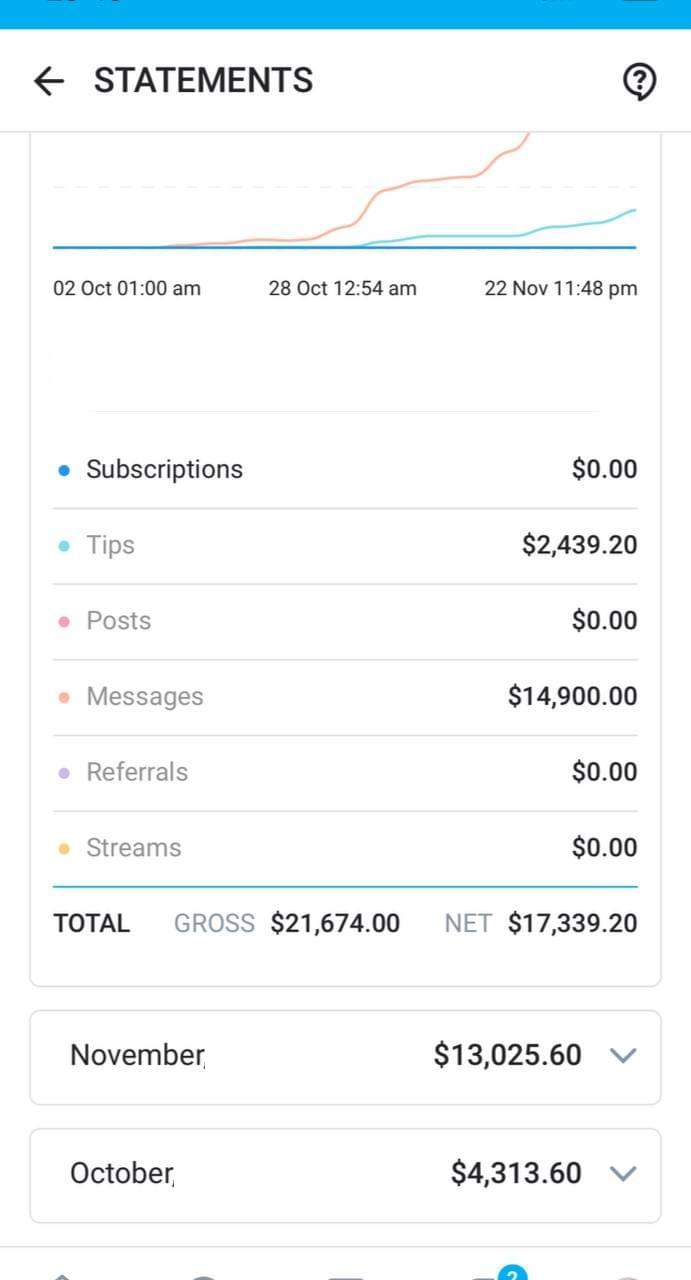Open the October $4,313.60 earnings amount
This screenshot has width=691, height=1280.
tap(516, 1173)
